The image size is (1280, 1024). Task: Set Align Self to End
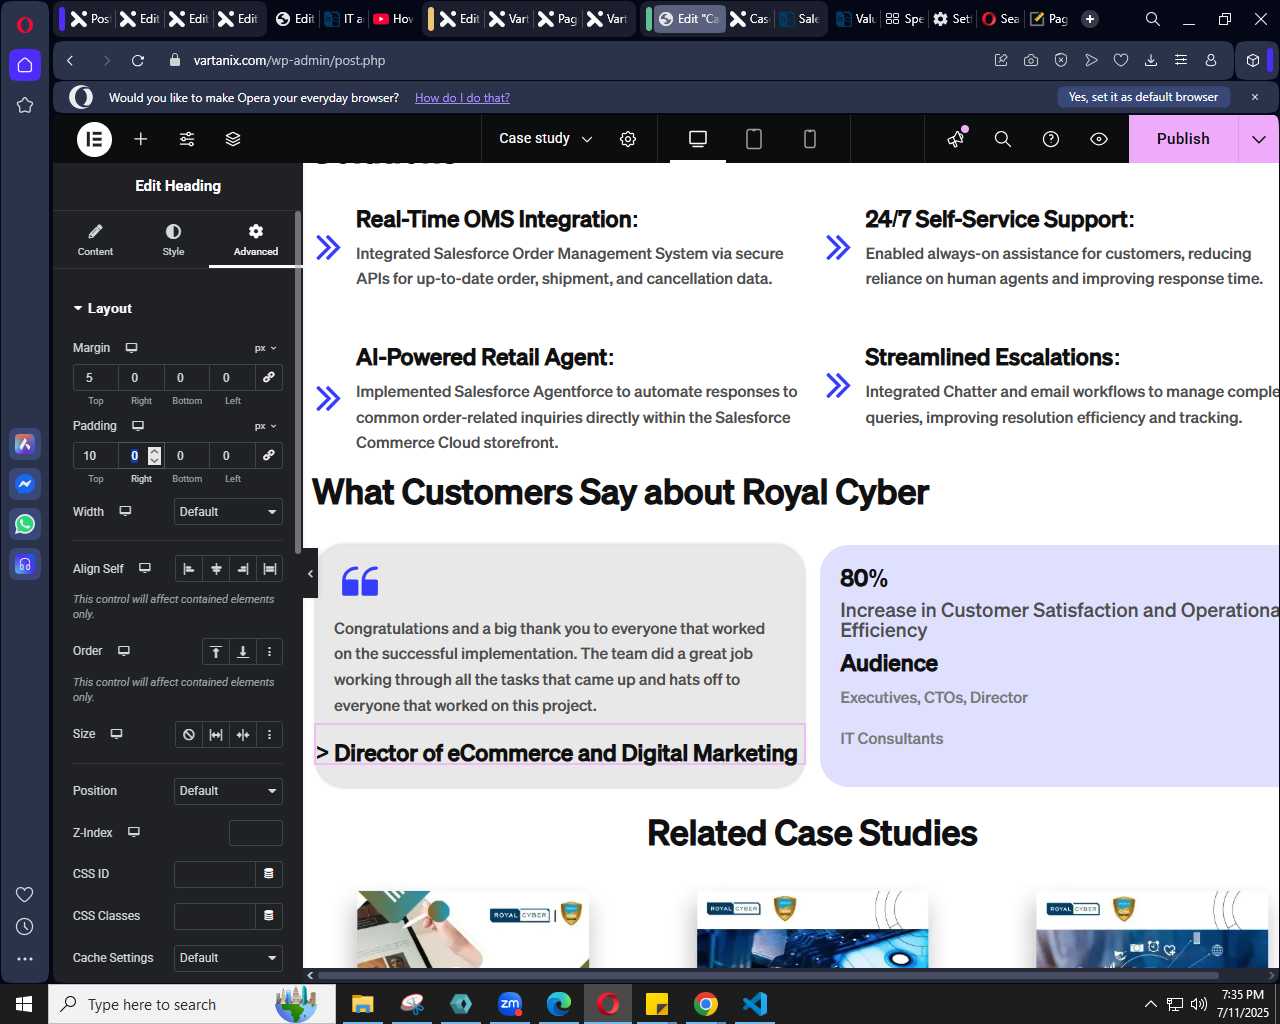(243, 569)
